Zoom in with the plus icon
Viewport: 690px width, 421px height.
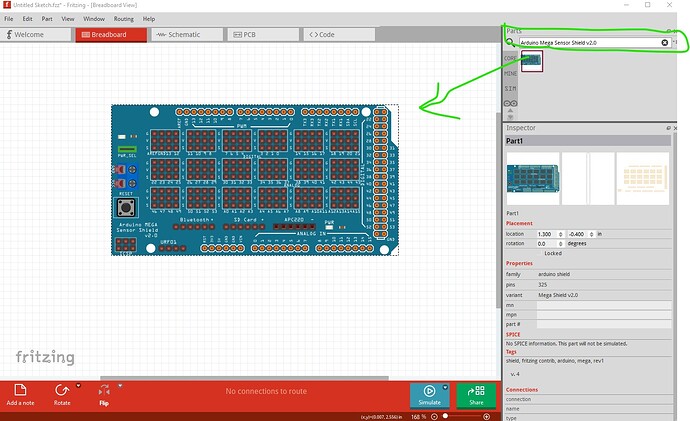pyautogui.click(x=486, y=416)
